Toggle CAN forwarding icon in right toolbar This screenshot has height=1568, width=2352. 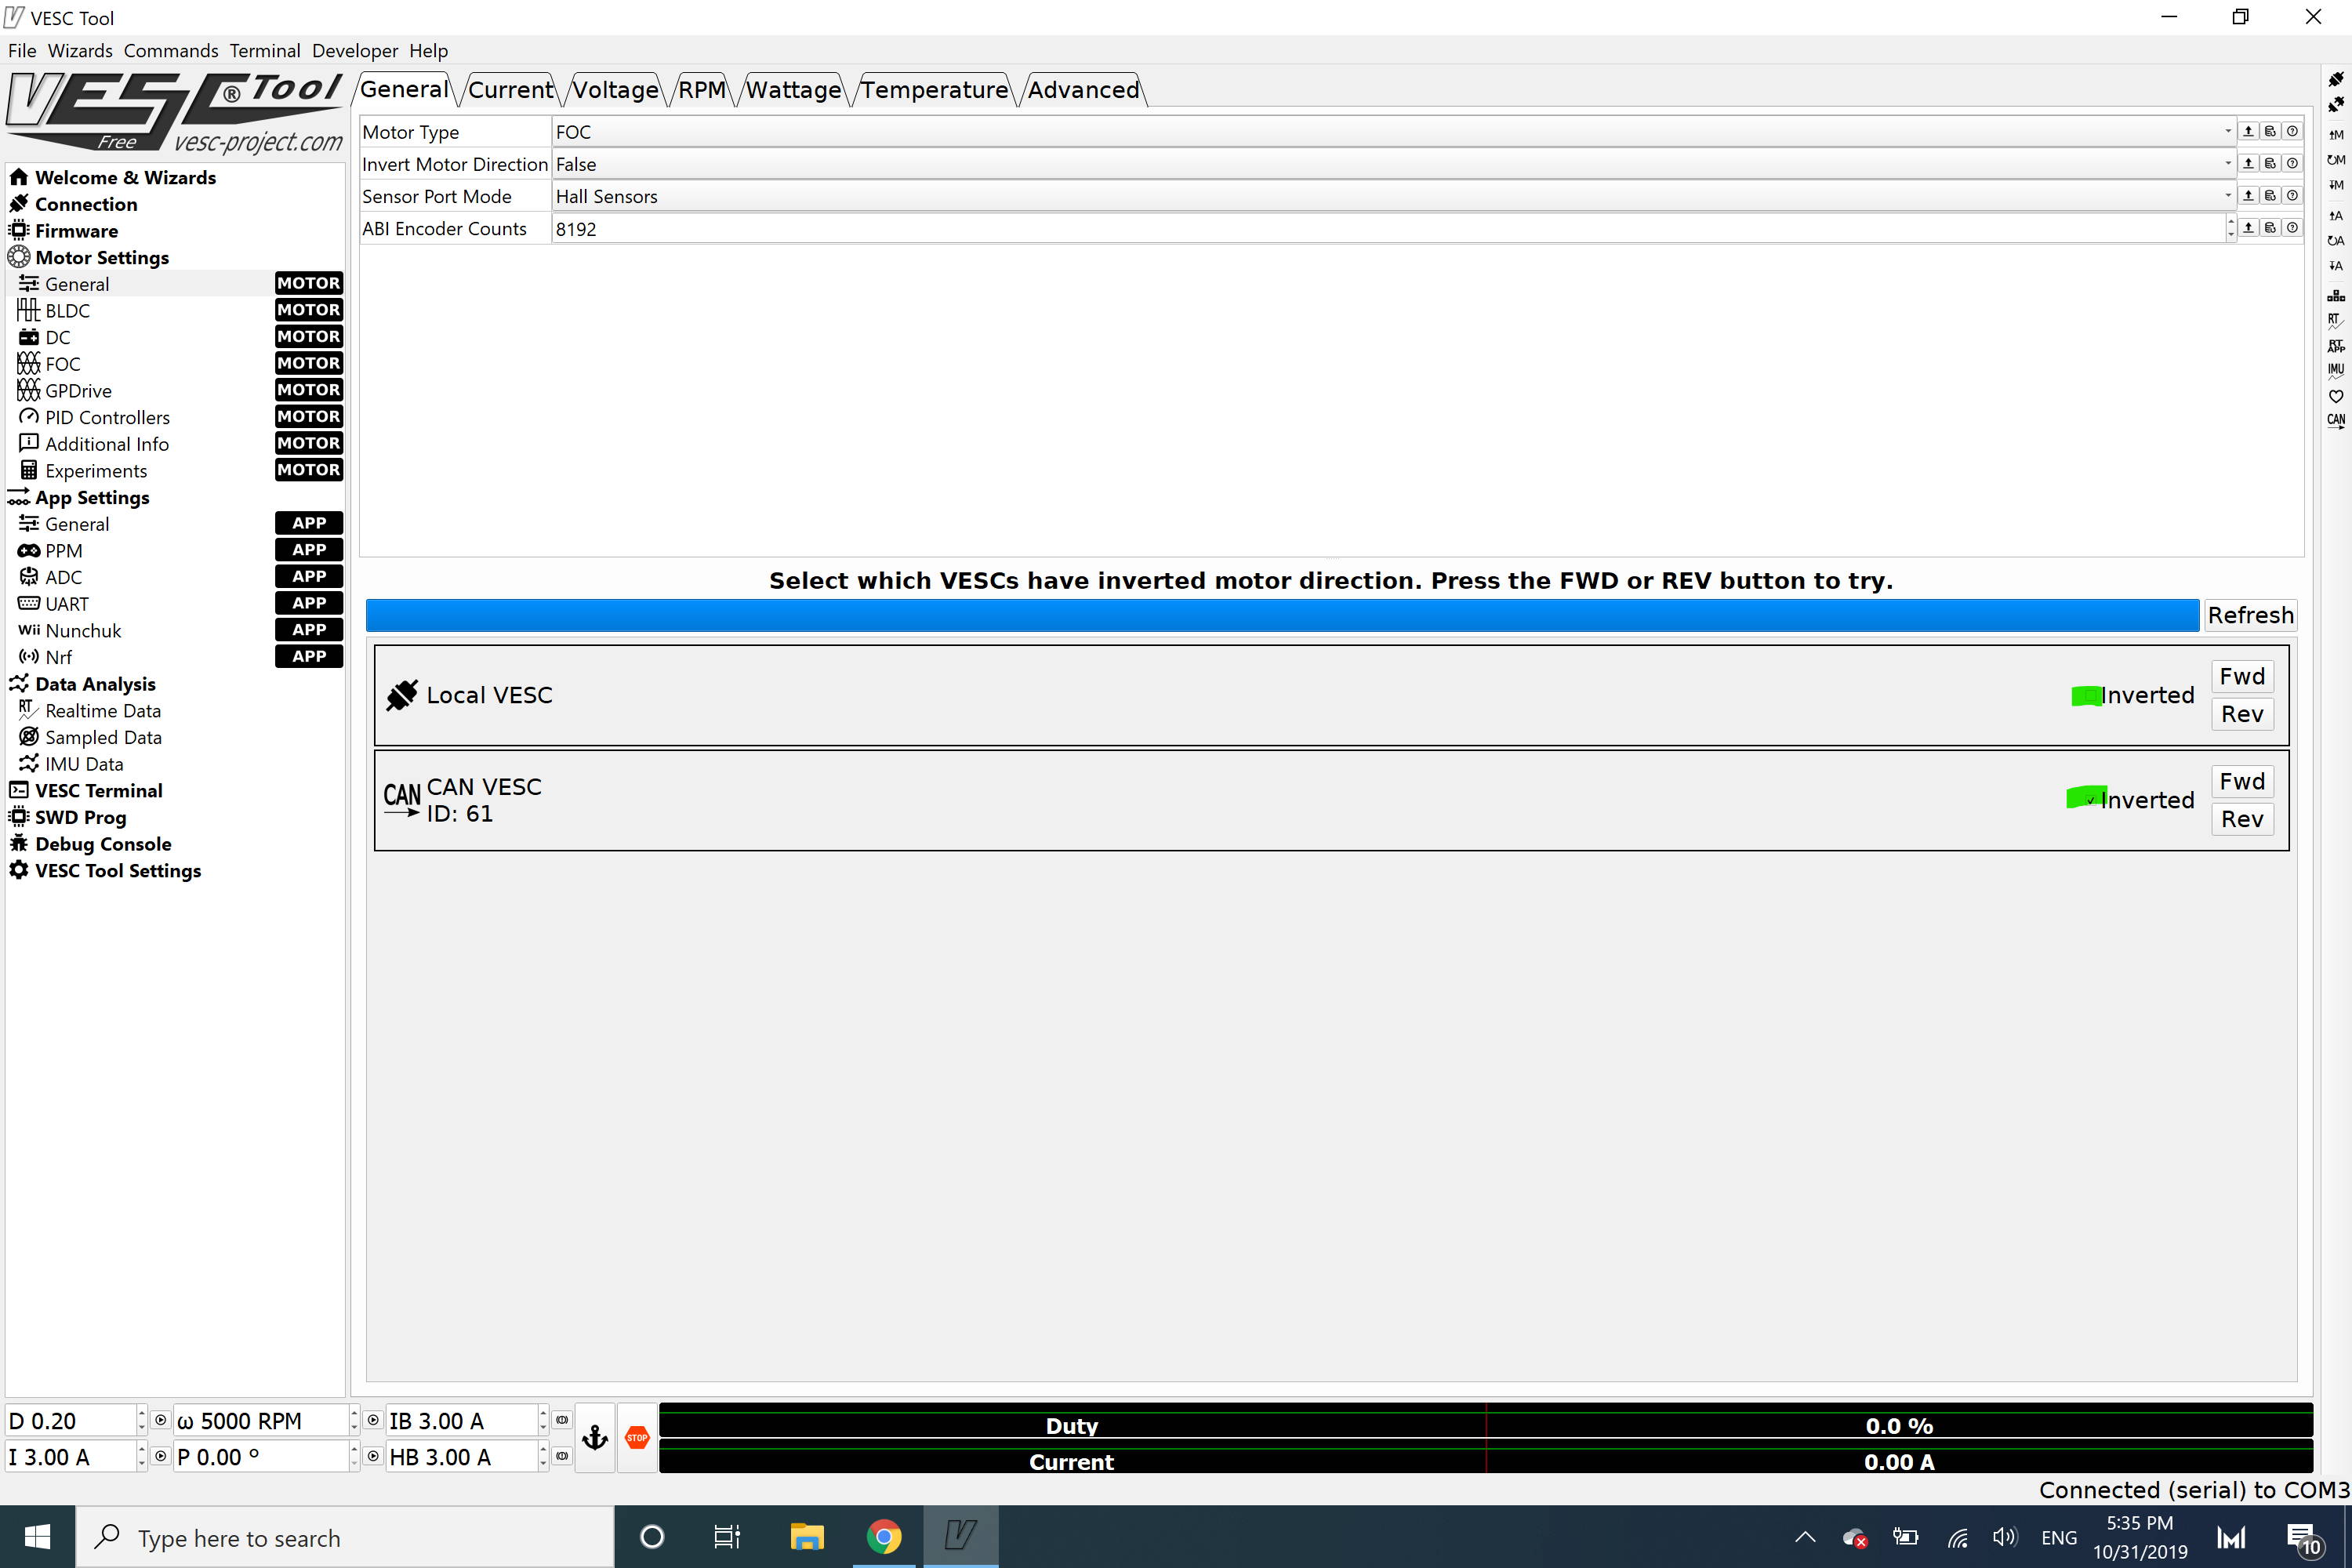pyautogui.click(x=2335, y=421)
